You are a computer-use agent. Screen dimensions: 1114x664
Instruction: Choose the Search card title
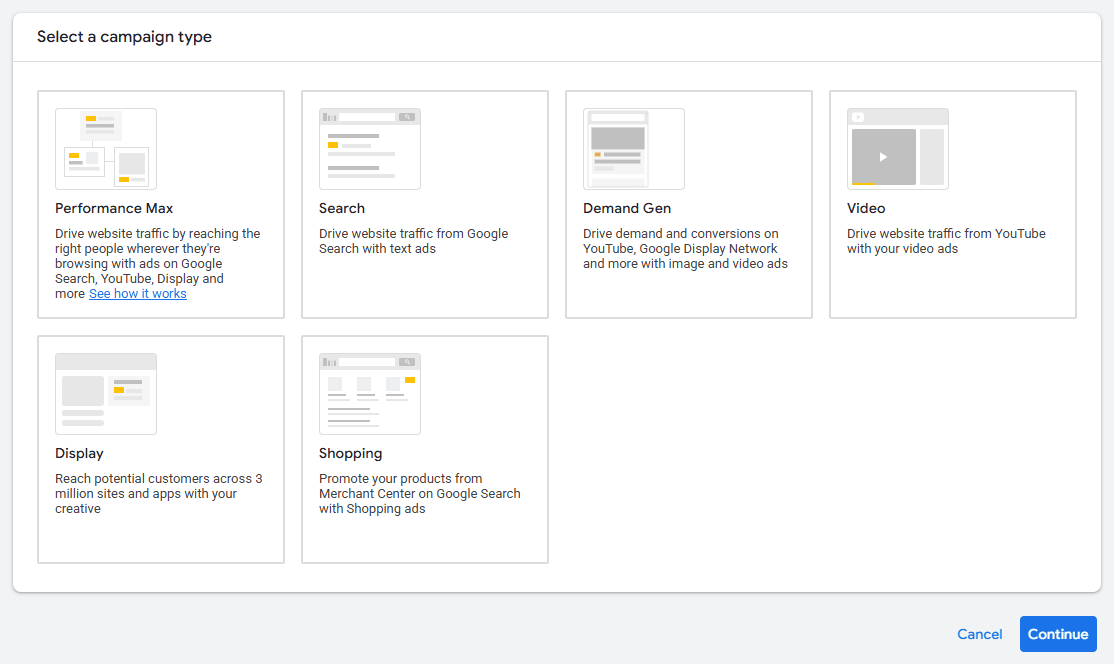pos(342,208)
